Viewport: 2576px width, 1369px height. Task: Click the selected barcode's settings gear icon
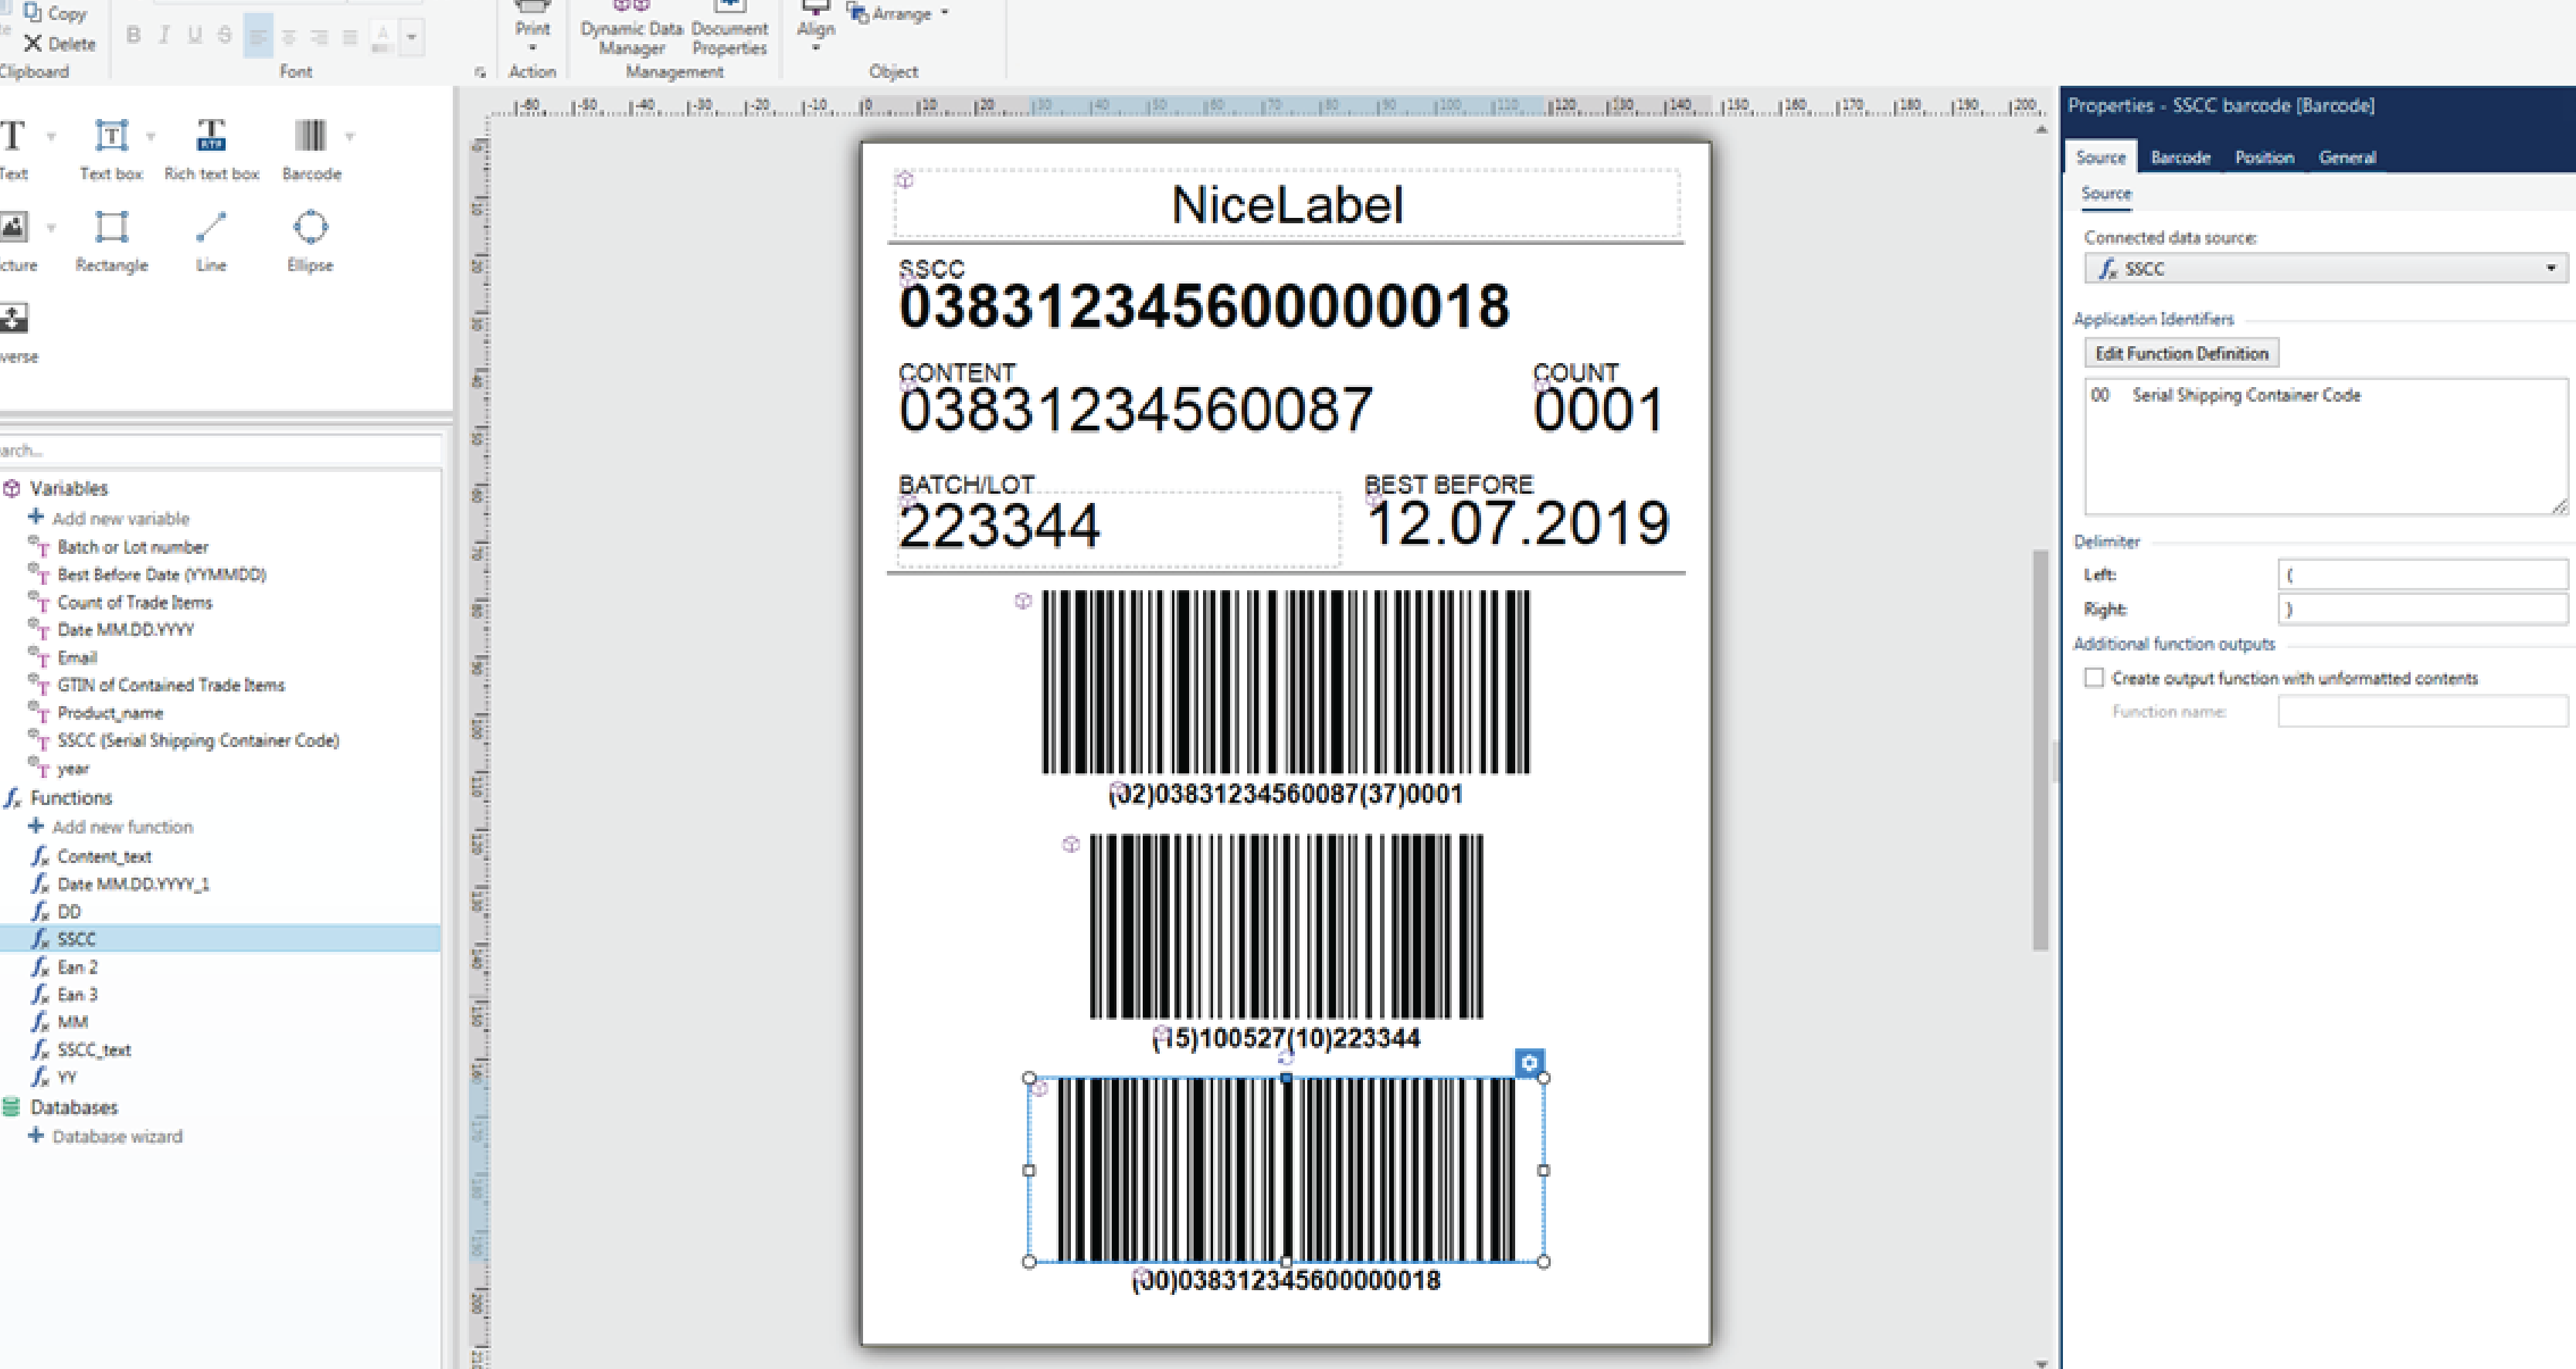tap(1529, 1062)
